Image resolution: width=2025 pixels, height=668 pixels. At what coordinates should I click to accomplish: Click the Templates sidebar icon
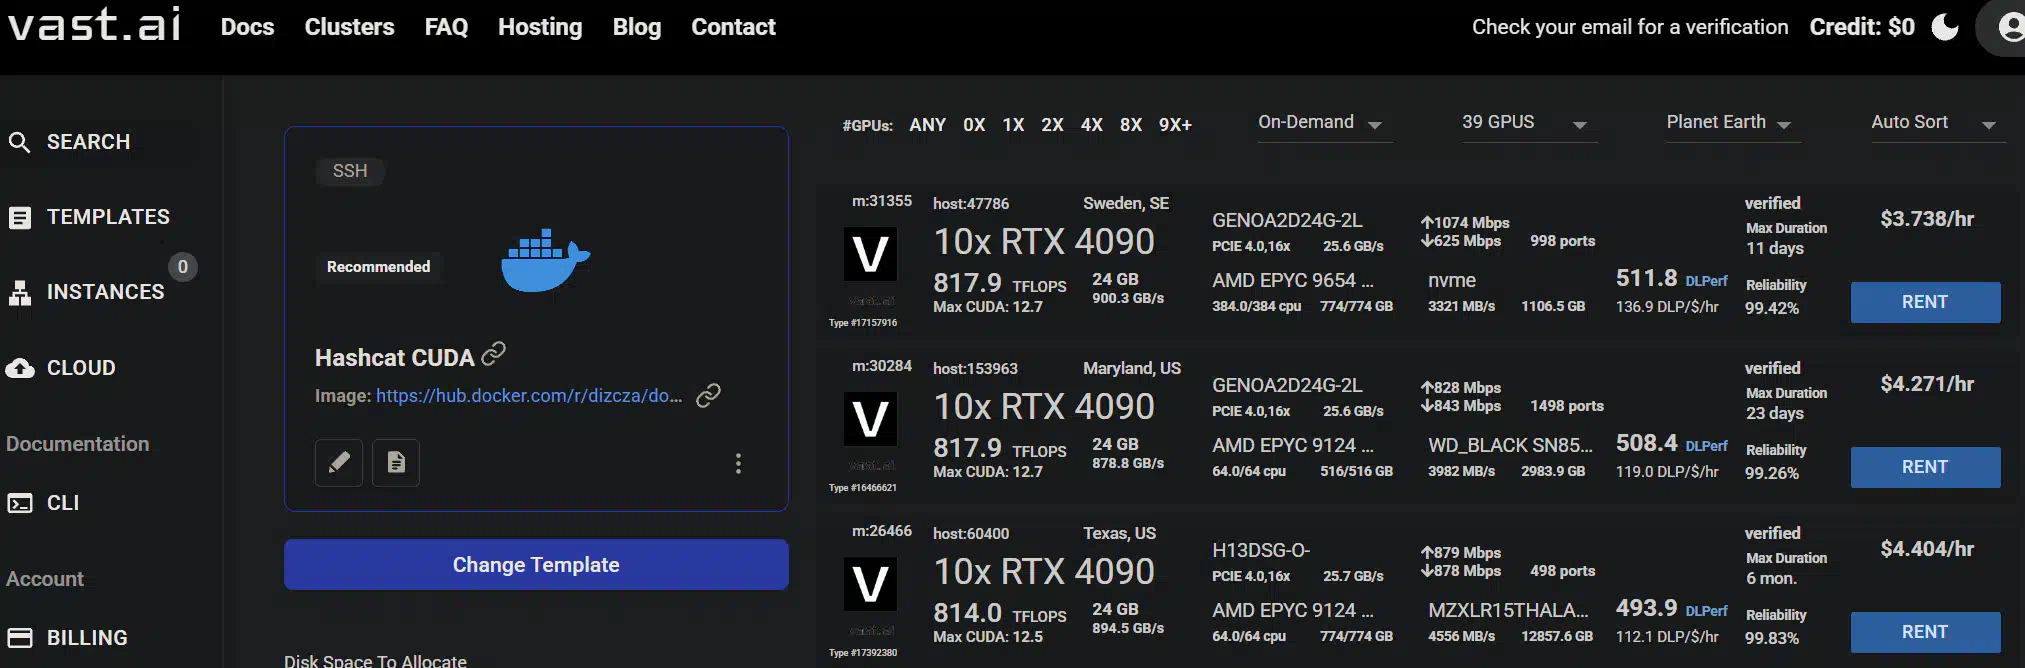click(x=19, y=217)
